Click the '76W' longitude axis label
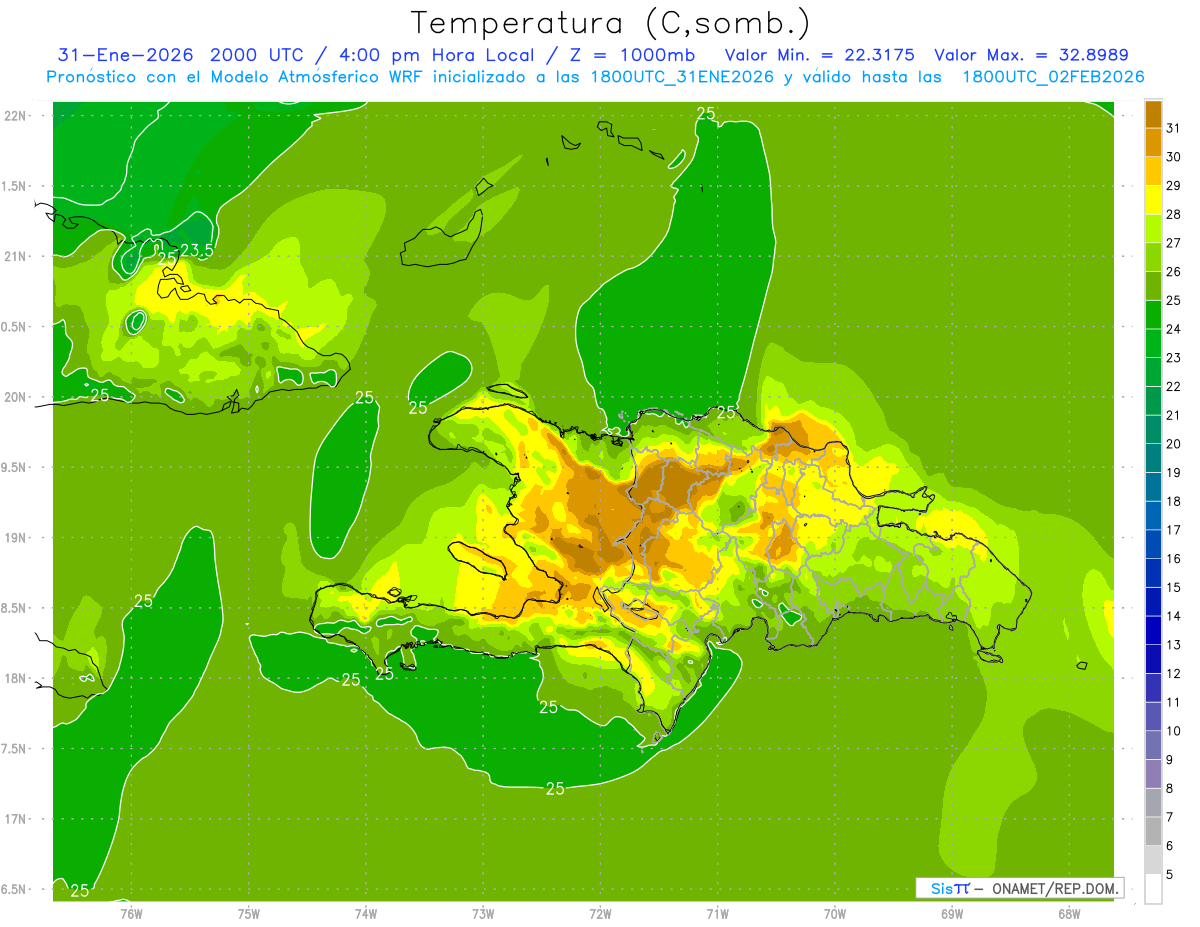This screenshot has height=927, width=1200. pyautogui.click(x=131, y=913)
